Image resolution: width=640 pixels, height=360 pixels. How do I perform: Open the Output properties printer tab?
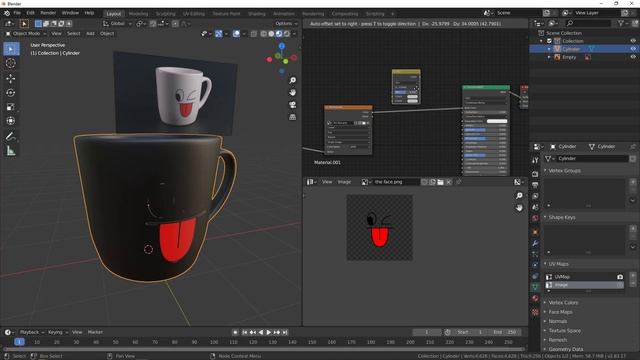click(535, 185)
